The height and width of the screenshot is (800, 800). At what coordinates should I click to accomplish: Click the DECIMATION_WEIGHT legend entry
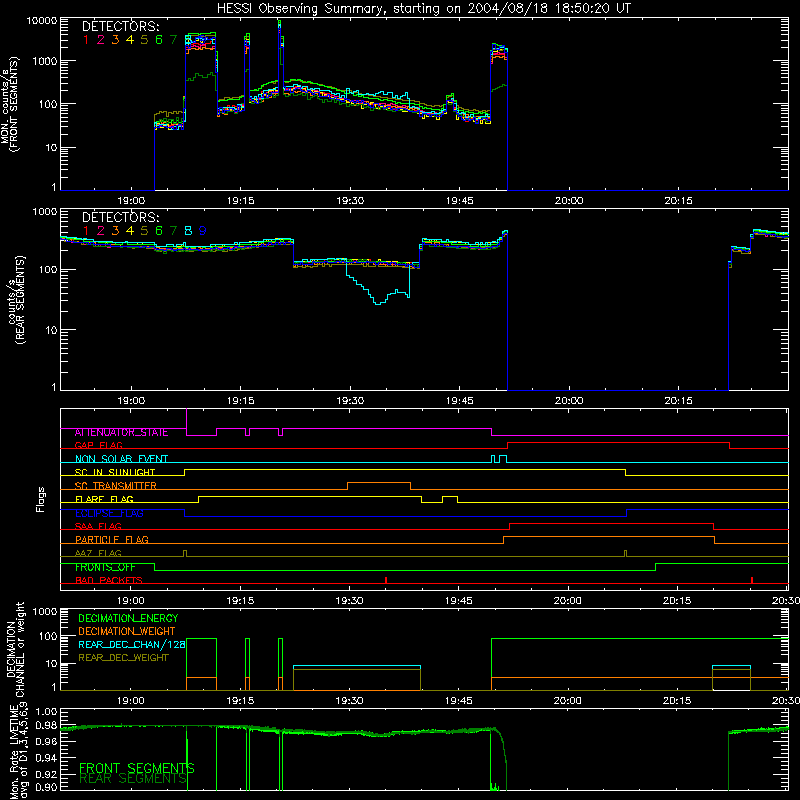127,632
